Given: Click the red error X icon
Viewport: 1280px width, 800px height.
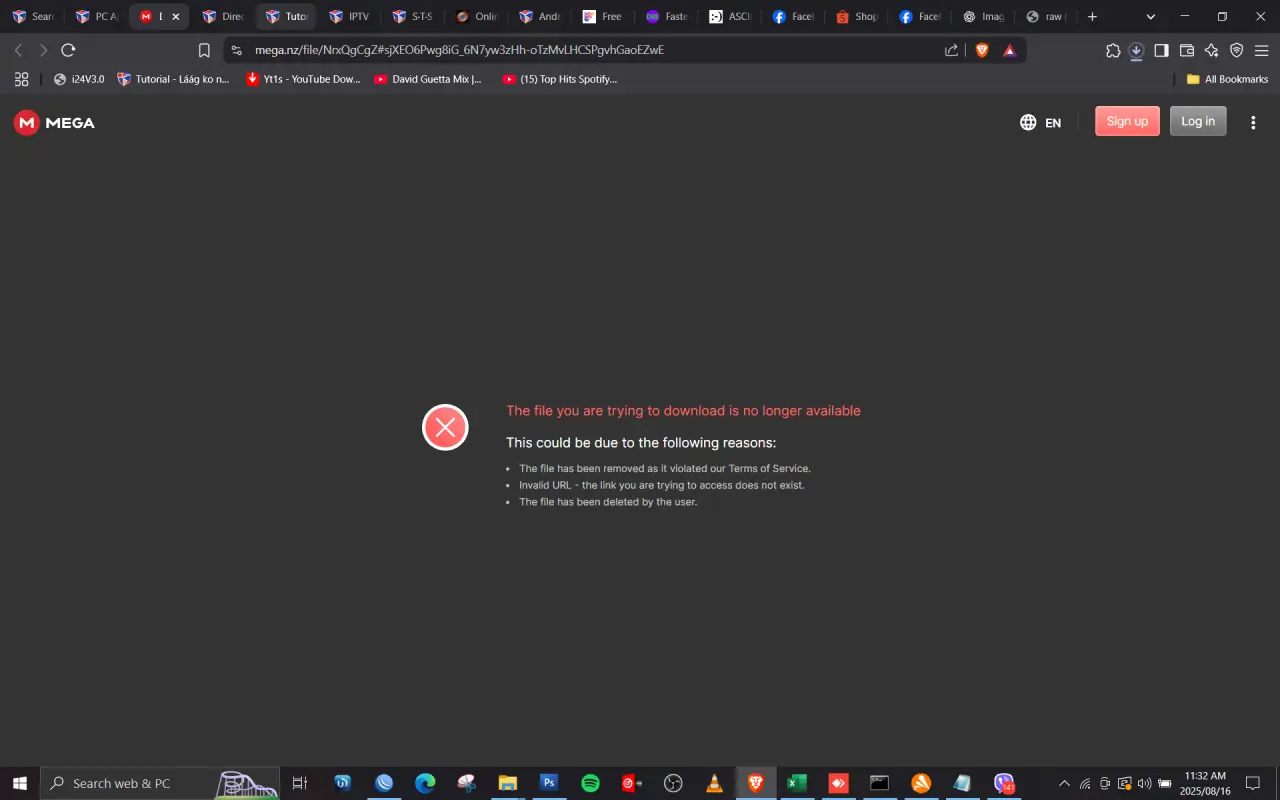Looking at the screenshot, I should [445, 427].
